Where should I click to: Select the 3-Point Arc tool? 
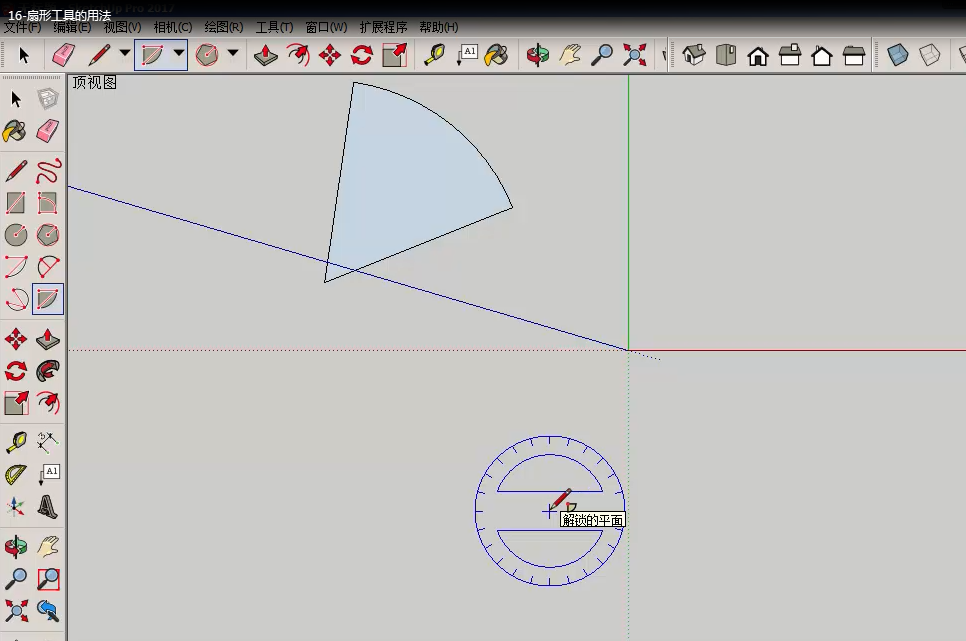point(16,298)
